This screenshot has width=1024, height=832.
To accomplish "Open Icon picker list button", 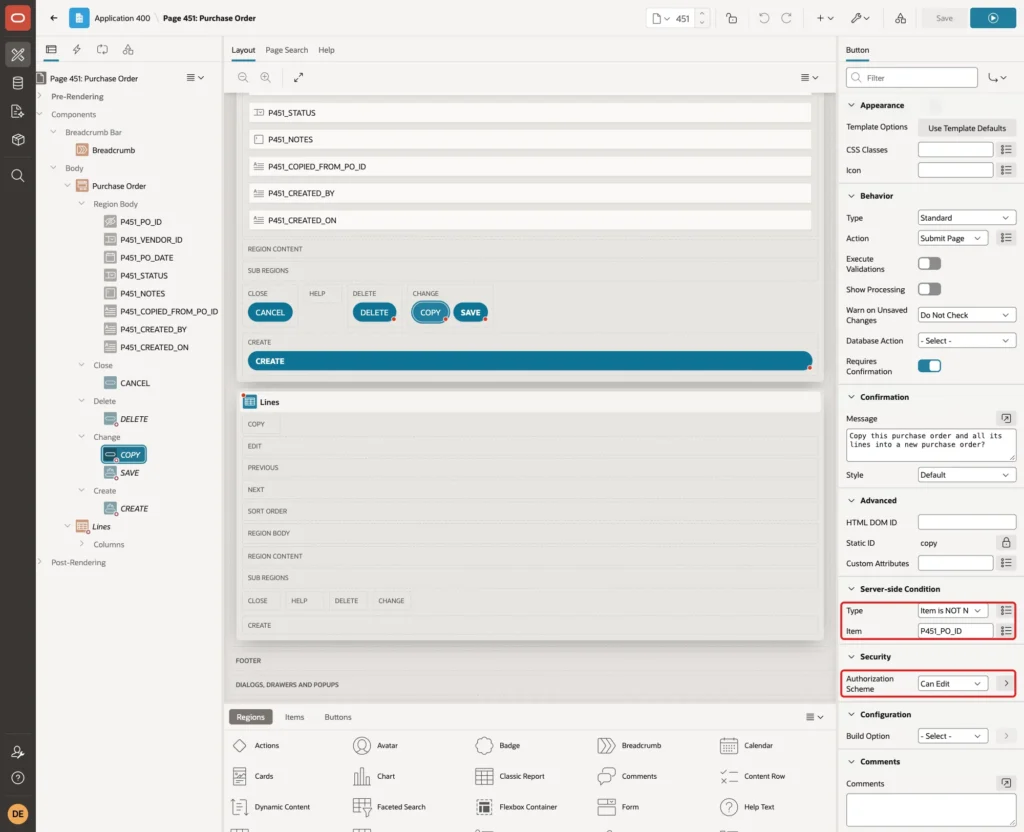I will coord(1006,170).
